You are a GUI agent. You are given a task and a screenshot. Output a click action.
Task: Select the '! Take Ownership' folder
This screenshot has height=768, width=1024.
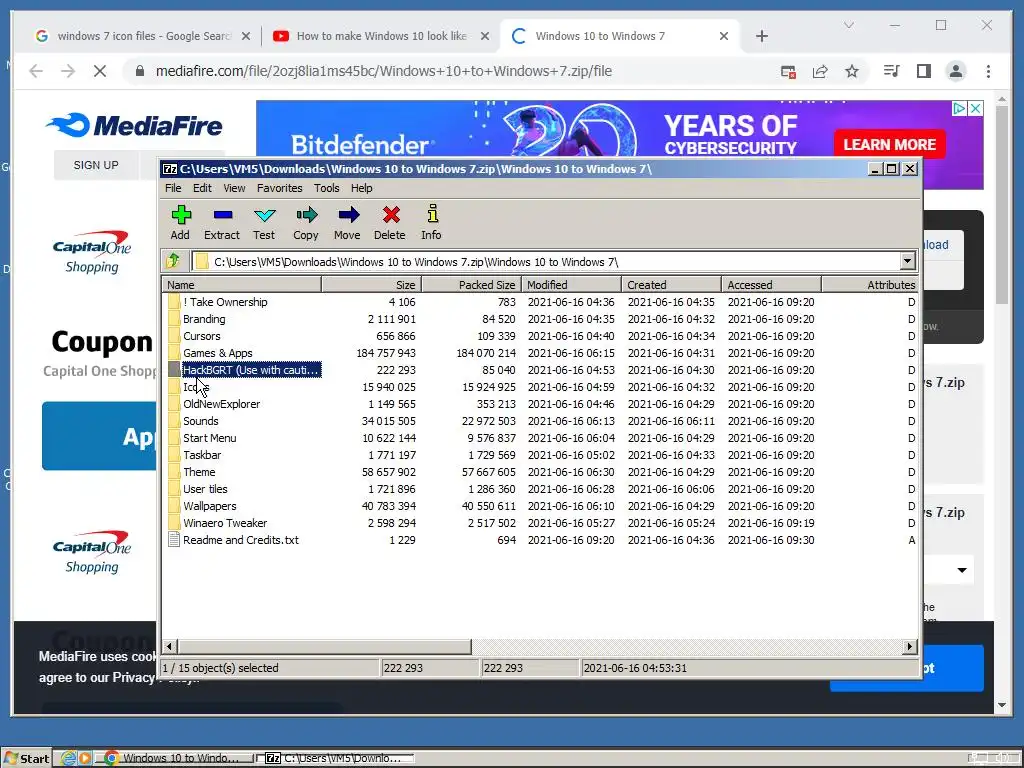(x=225, y=302)
